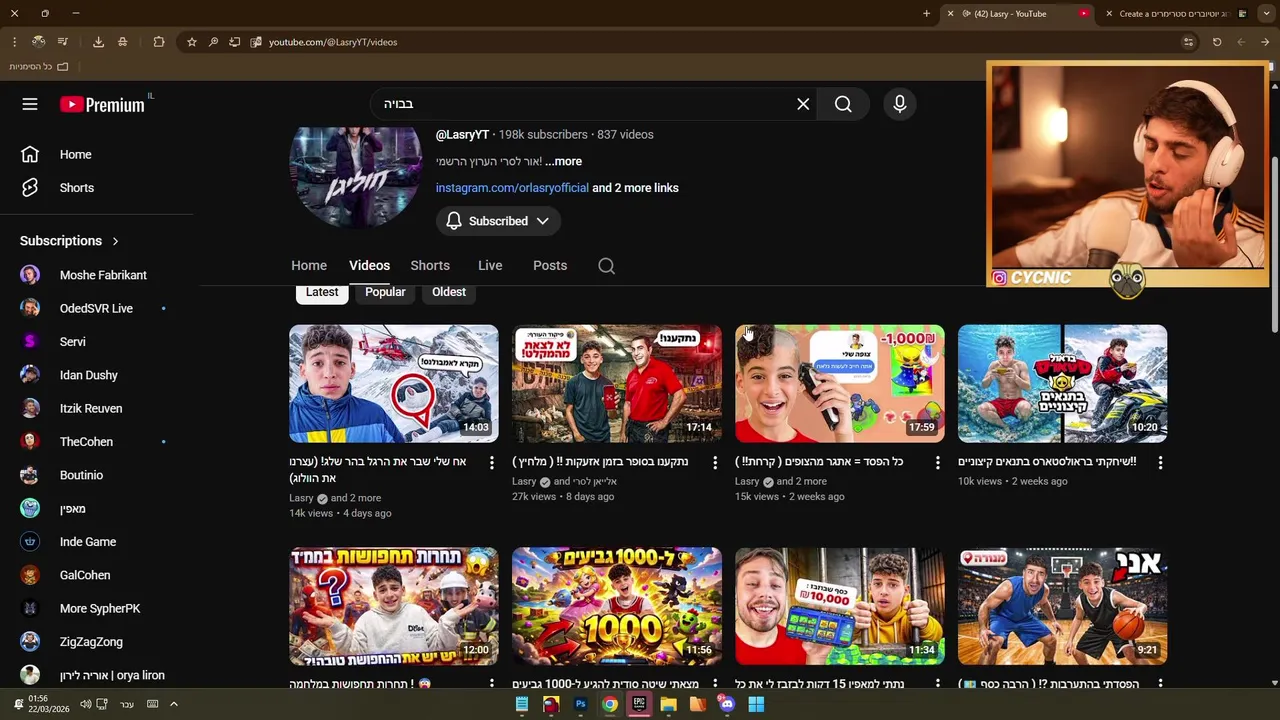Screen dimensions: 1280x720
Task: Open the 9:21 basketball video thumbnail
Action: 1062,606
